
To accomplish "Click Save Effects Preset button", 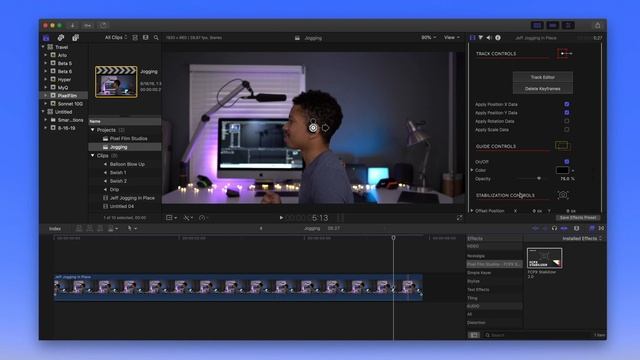I will click(578, 218).
